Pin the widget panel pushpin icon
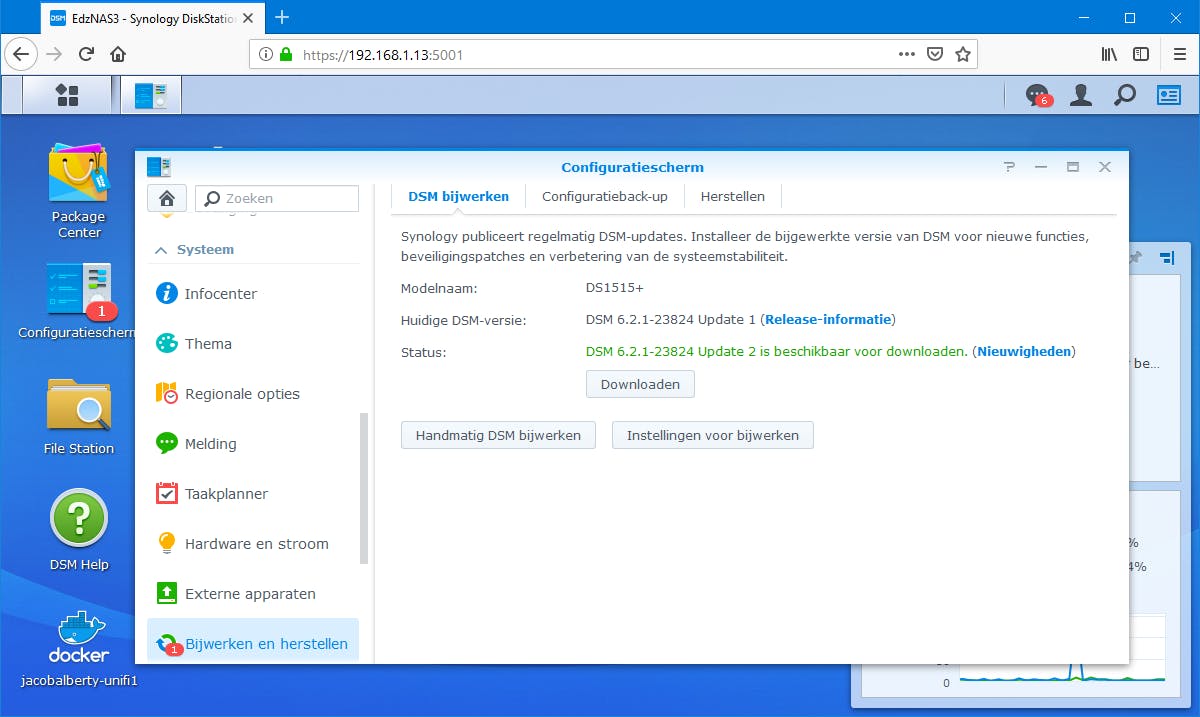 (1134, 258)
